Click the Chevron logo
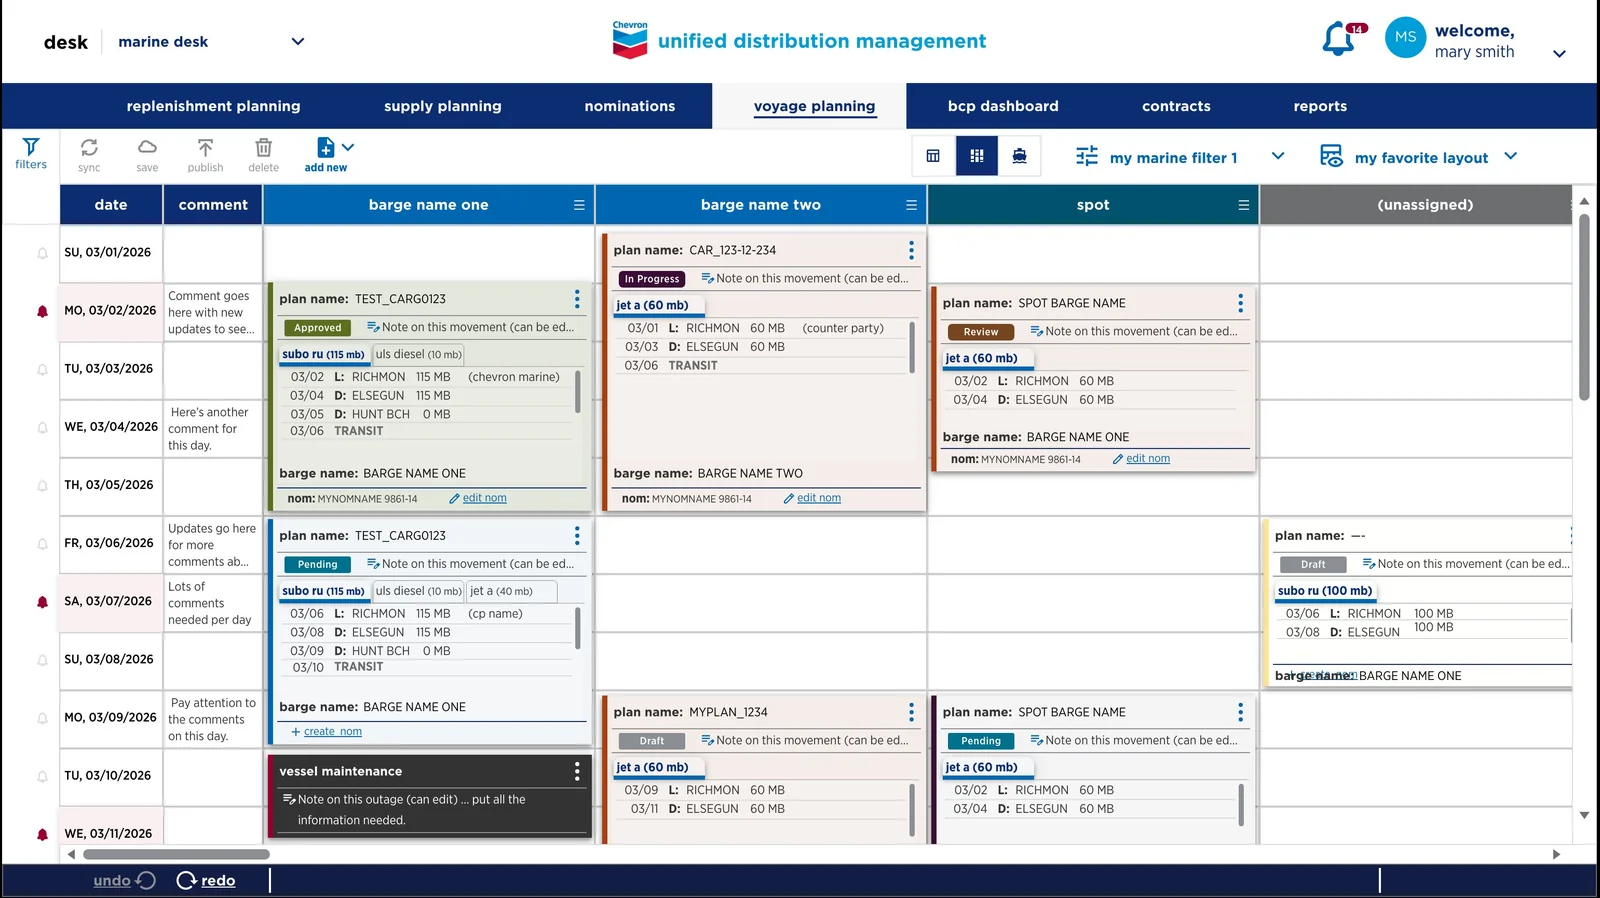The image size is (1600, 898). (x=630, y=40)
